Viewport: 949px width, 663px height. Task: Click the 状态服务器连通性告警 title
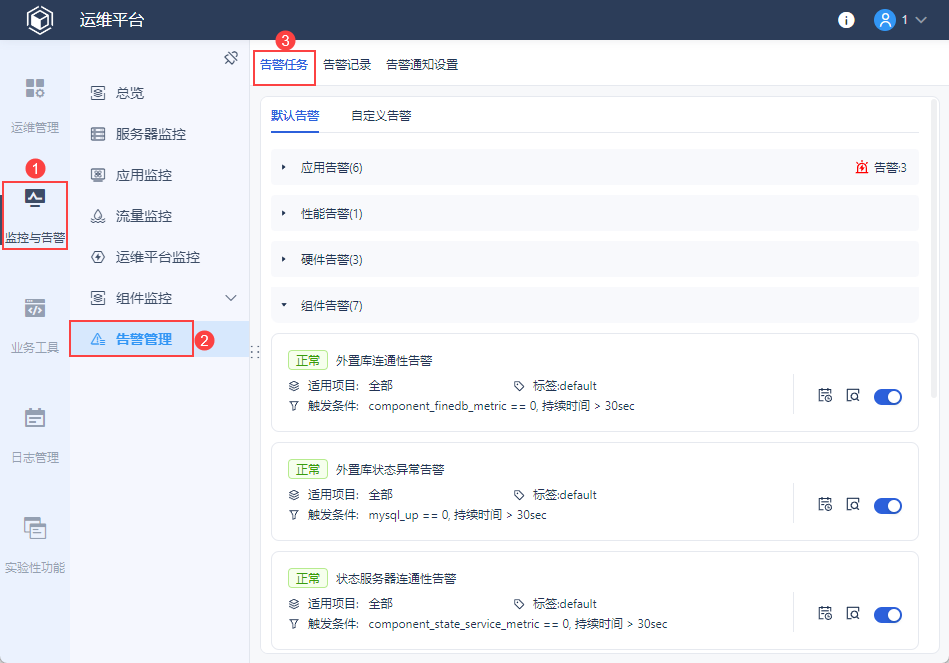pyautogui.click(x=396, y=579)
